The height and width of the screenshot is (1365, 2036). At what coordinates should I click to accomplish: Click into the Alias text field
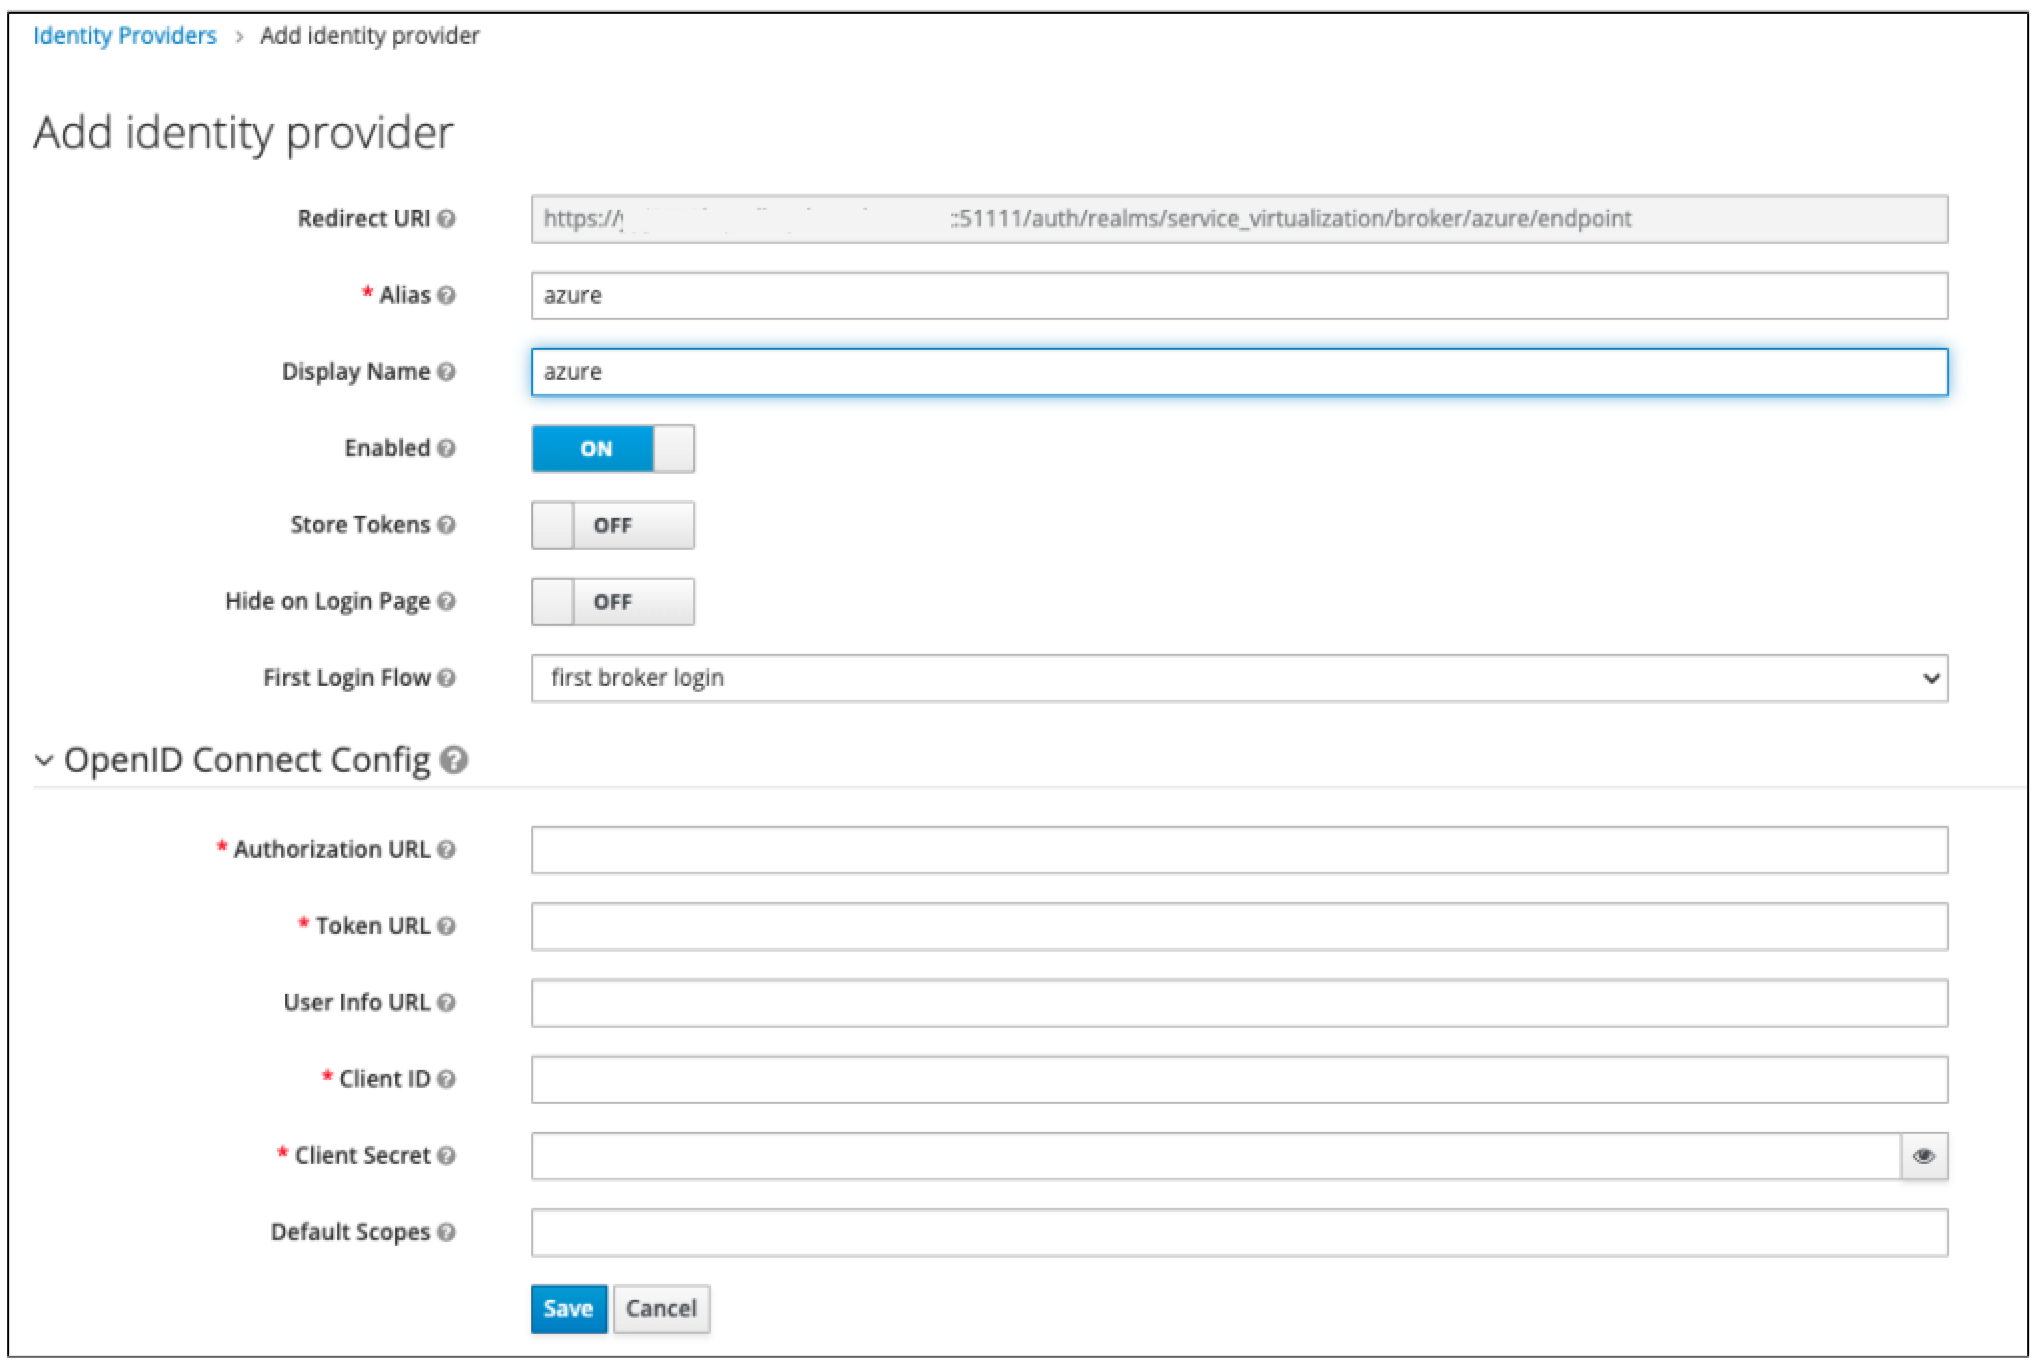click(x=1238, y=296)
